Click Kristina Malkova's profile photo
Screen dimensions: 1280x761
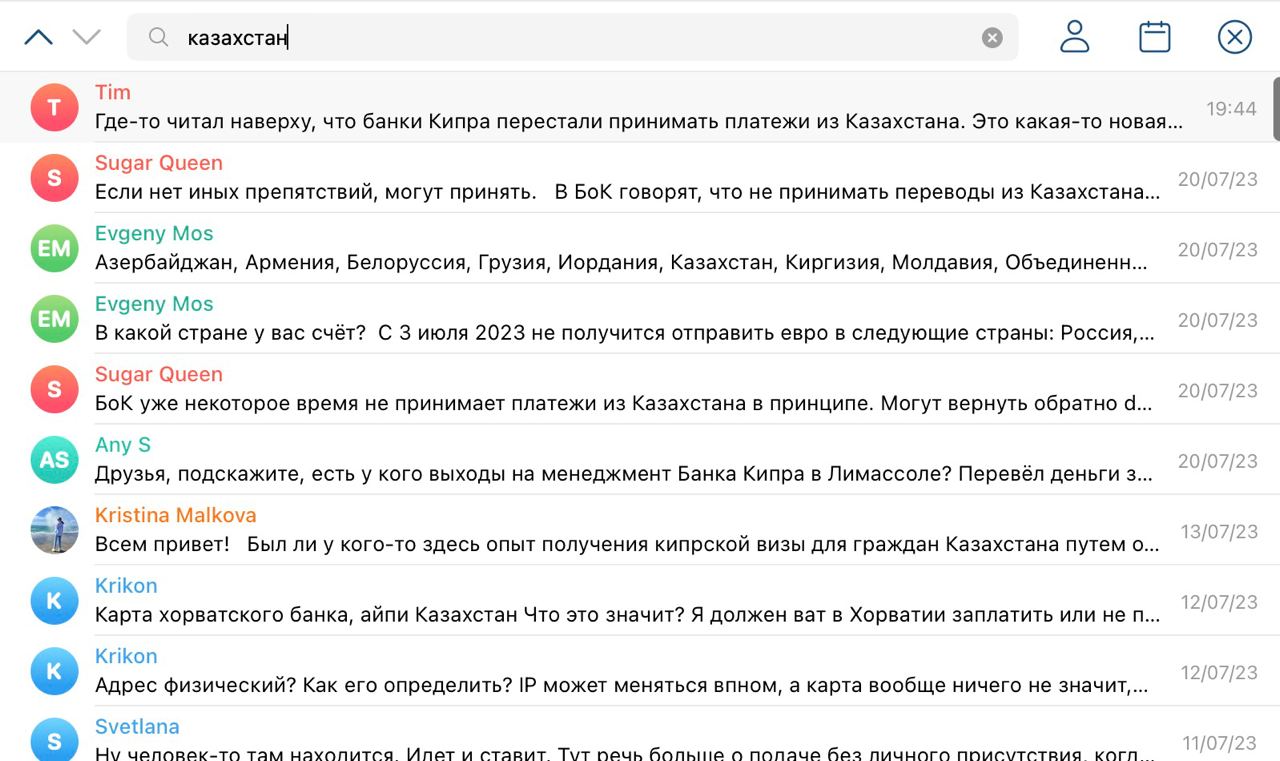[x=54, y=530]
